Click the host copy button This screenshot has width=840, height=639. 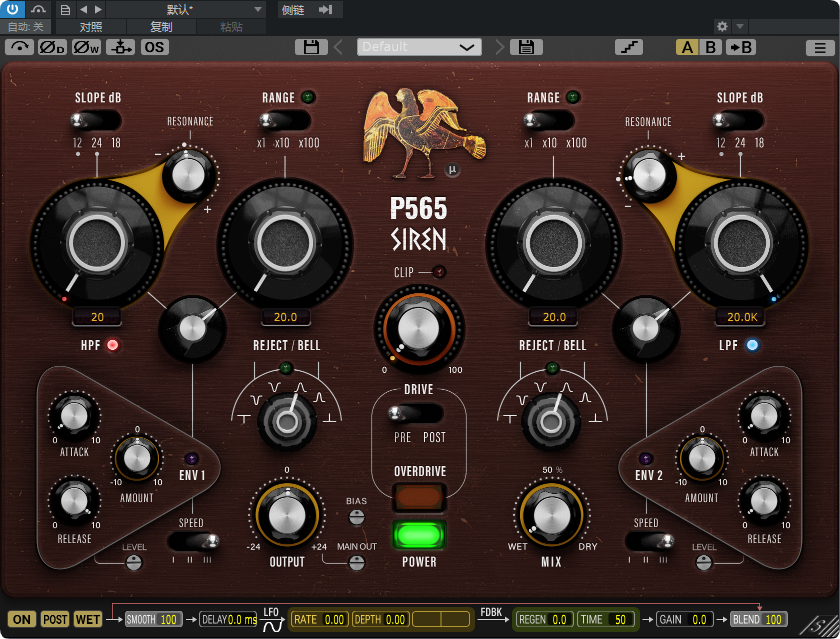pyautogui.click(x=161, y=27)
